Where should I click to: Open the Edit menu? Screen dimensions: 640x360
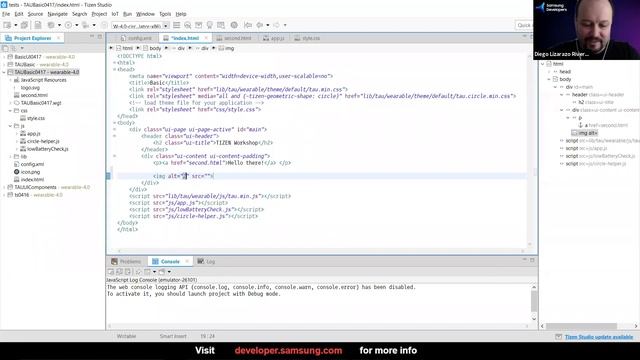tap(19, 14)
